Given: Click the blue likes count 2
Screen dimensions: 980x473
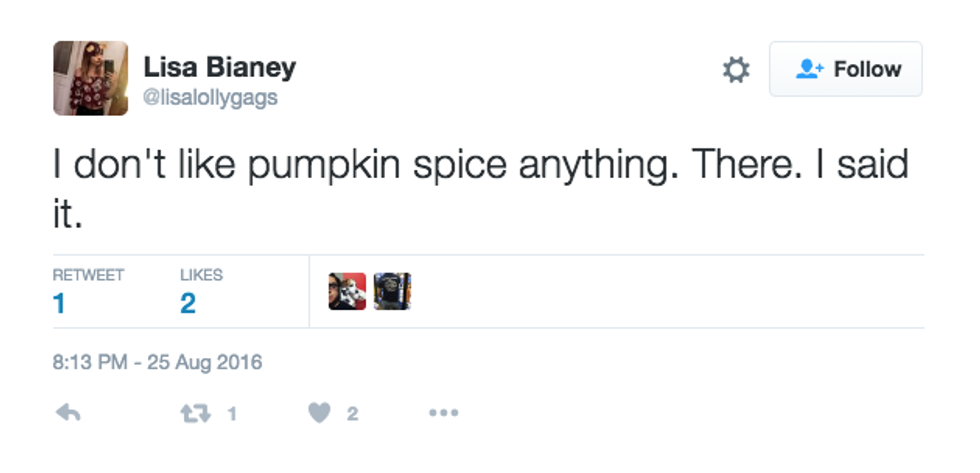Looking at the screenshot, I should pyautogui.click(x=188, y=303).
